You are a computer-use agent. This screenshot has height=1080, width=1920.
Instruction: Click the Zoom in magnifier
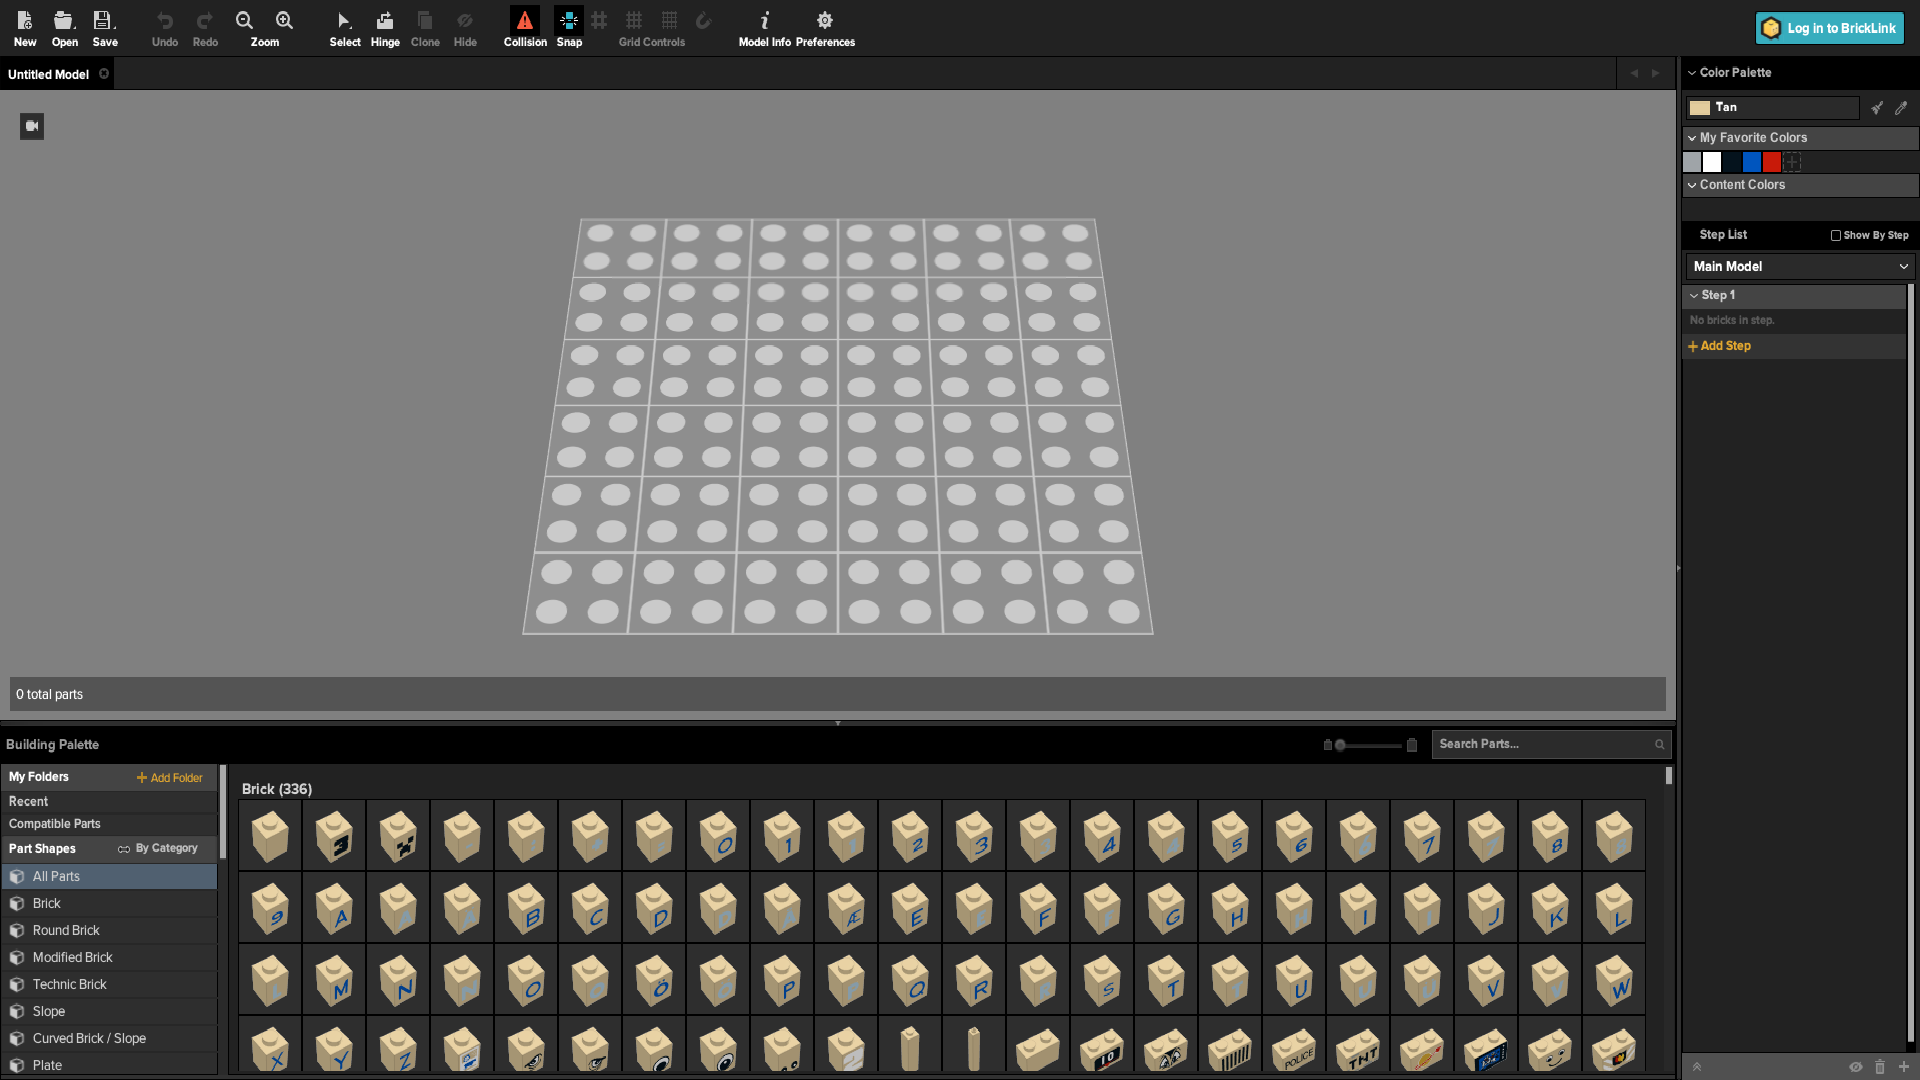click(x=285, y=21)
